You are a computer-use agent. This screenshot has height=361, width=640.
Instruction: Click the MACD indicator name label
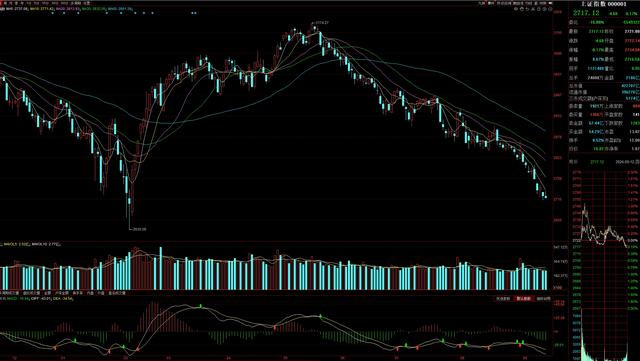(x=12, y=299)
